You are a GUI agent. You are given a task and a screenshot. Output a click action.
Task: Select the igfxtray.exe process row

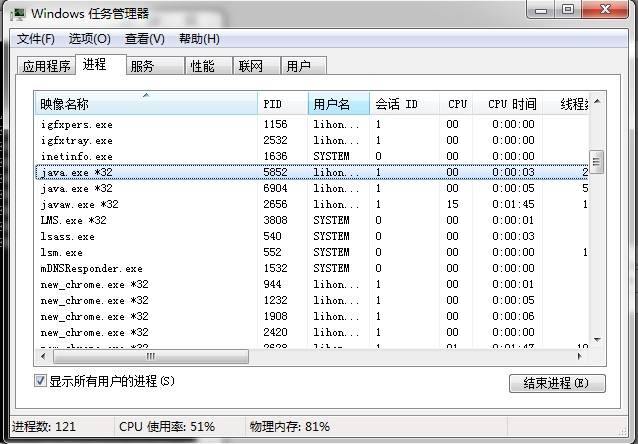pos(312,140)
